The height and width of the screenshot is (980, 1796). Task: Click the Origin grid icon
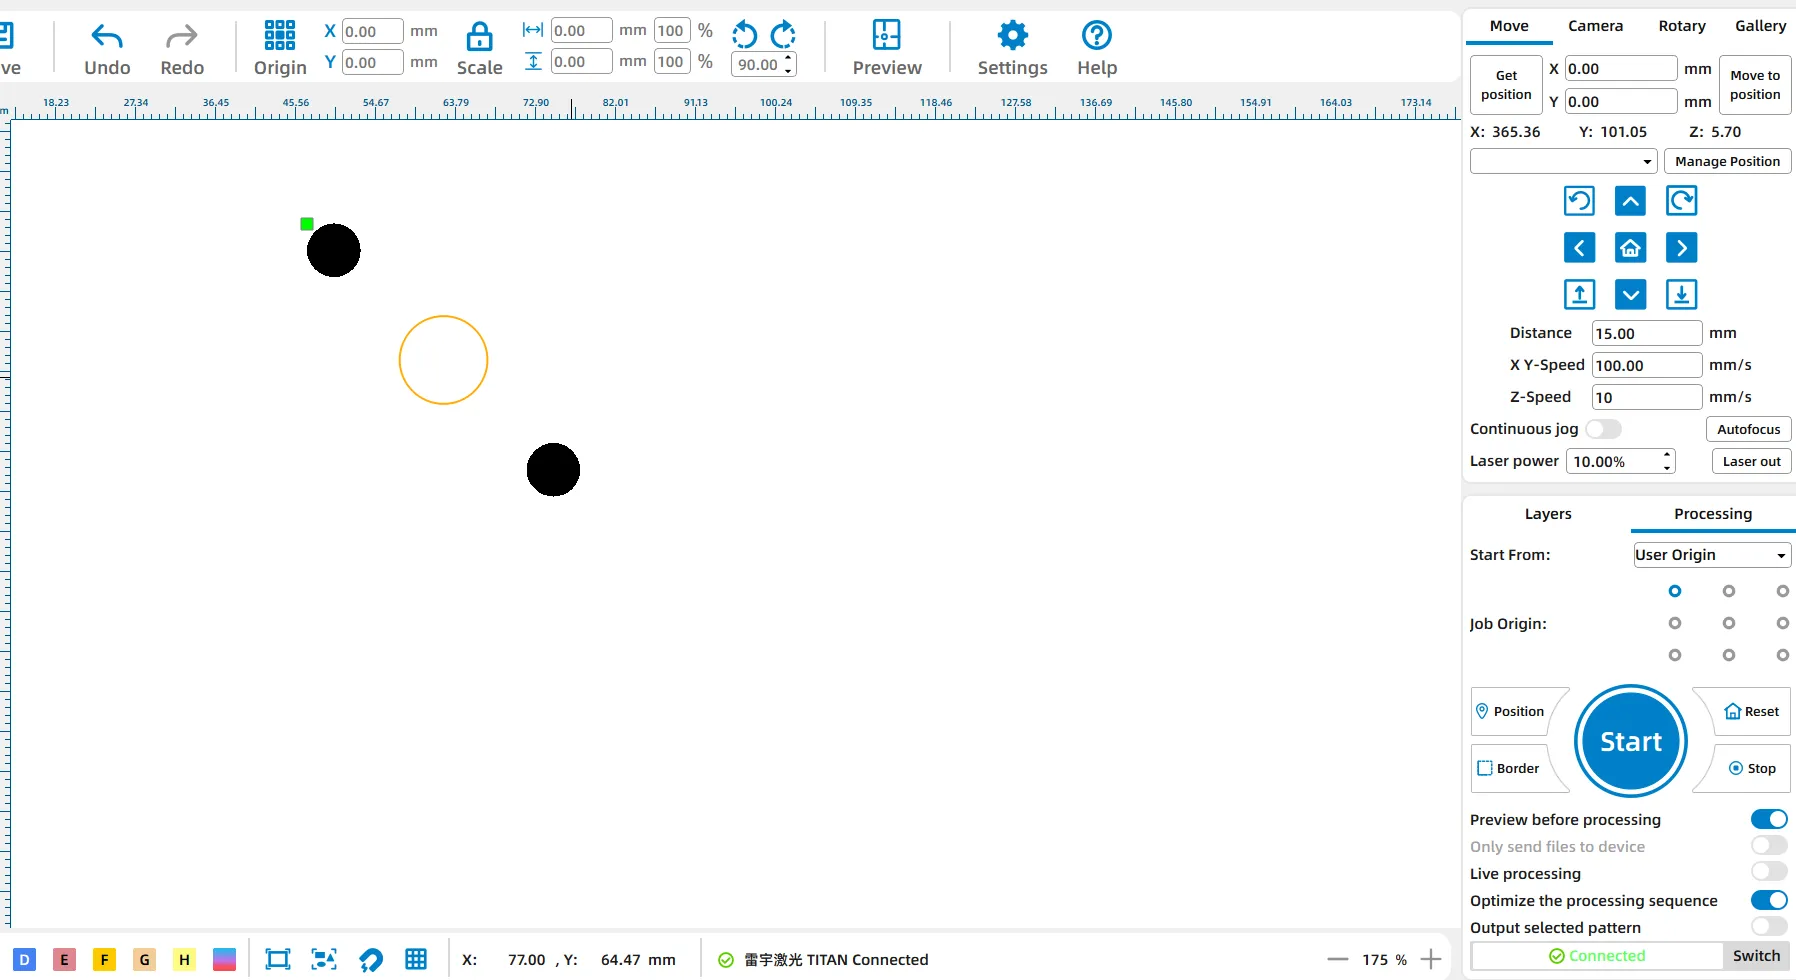279,36
